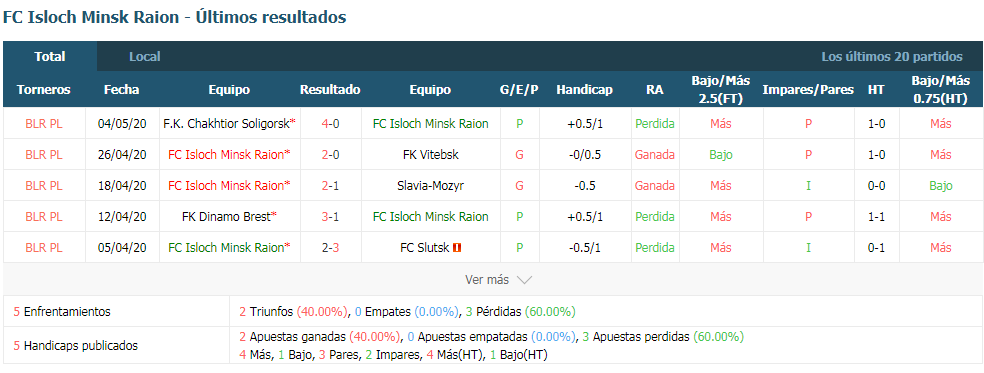Open the 3-1 result versus Dinamo Brest
The image size is (984, 373).
click(x=330, y=217)
